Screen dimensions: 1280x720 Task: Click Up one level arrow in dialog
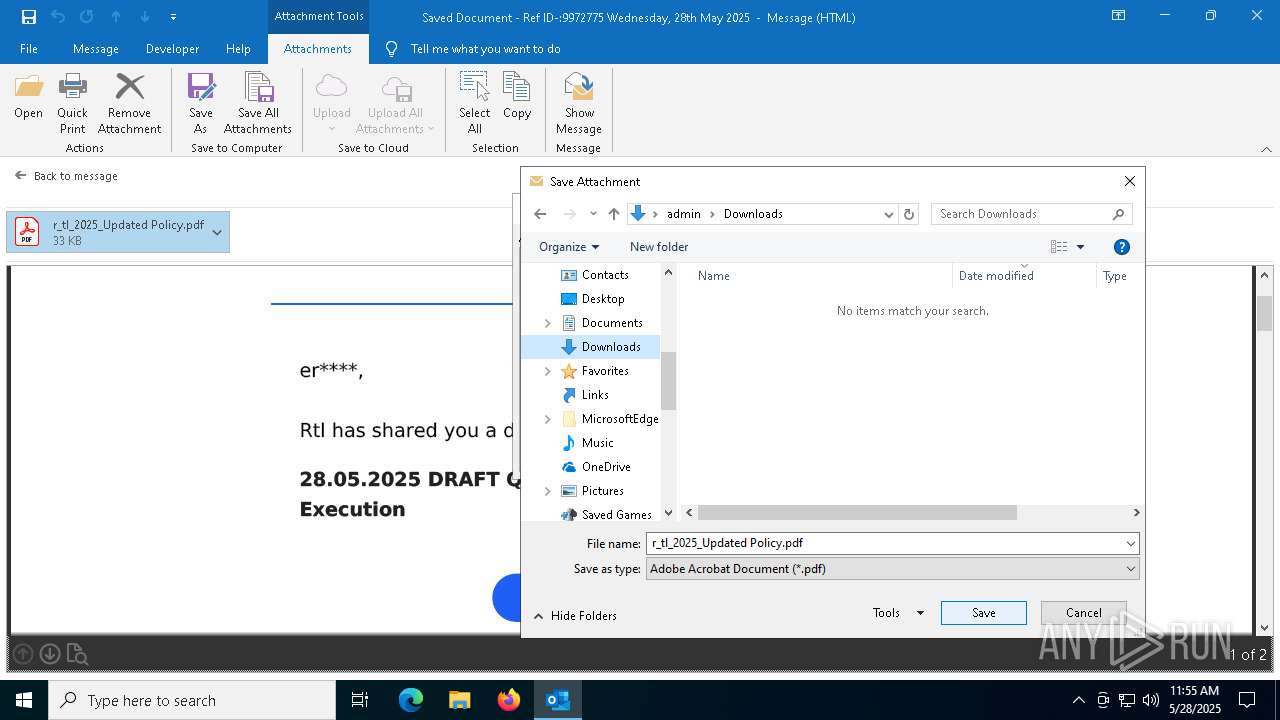click(614, 214)
